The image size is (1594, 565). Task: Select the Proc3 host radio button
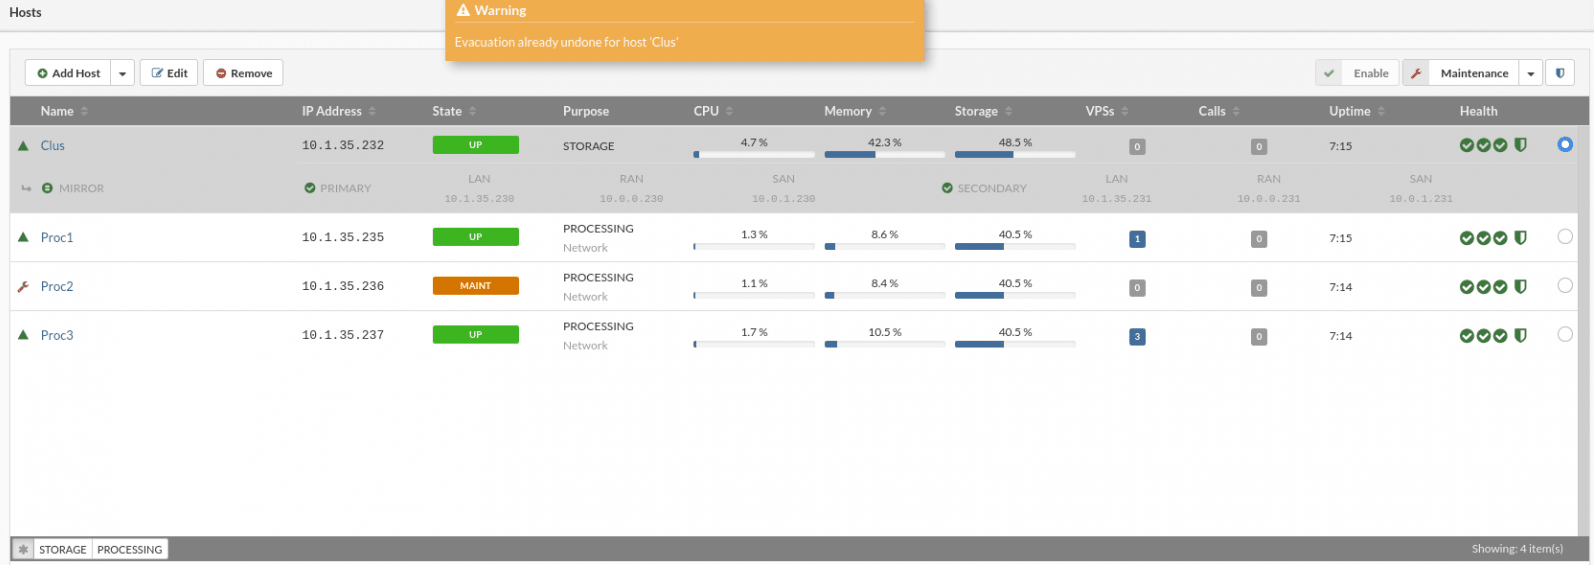1565,335
